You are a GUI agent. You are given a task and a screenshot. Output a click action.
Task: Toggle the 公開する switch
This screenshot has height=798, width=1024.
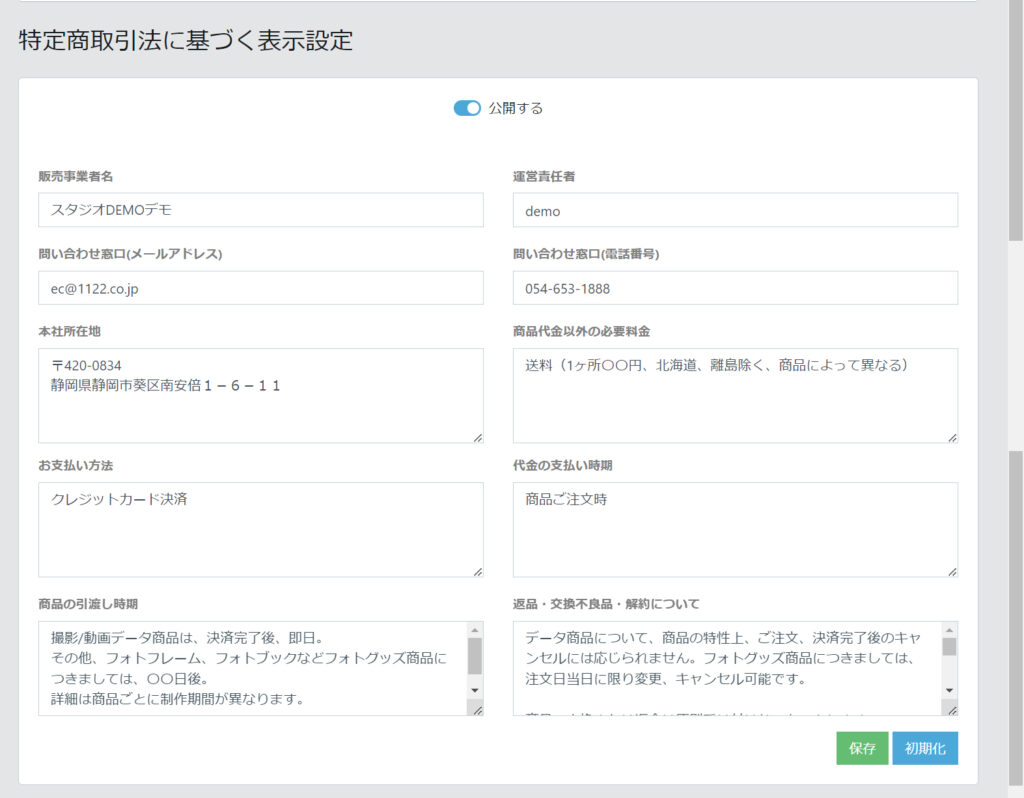click(x=467, y=108)
